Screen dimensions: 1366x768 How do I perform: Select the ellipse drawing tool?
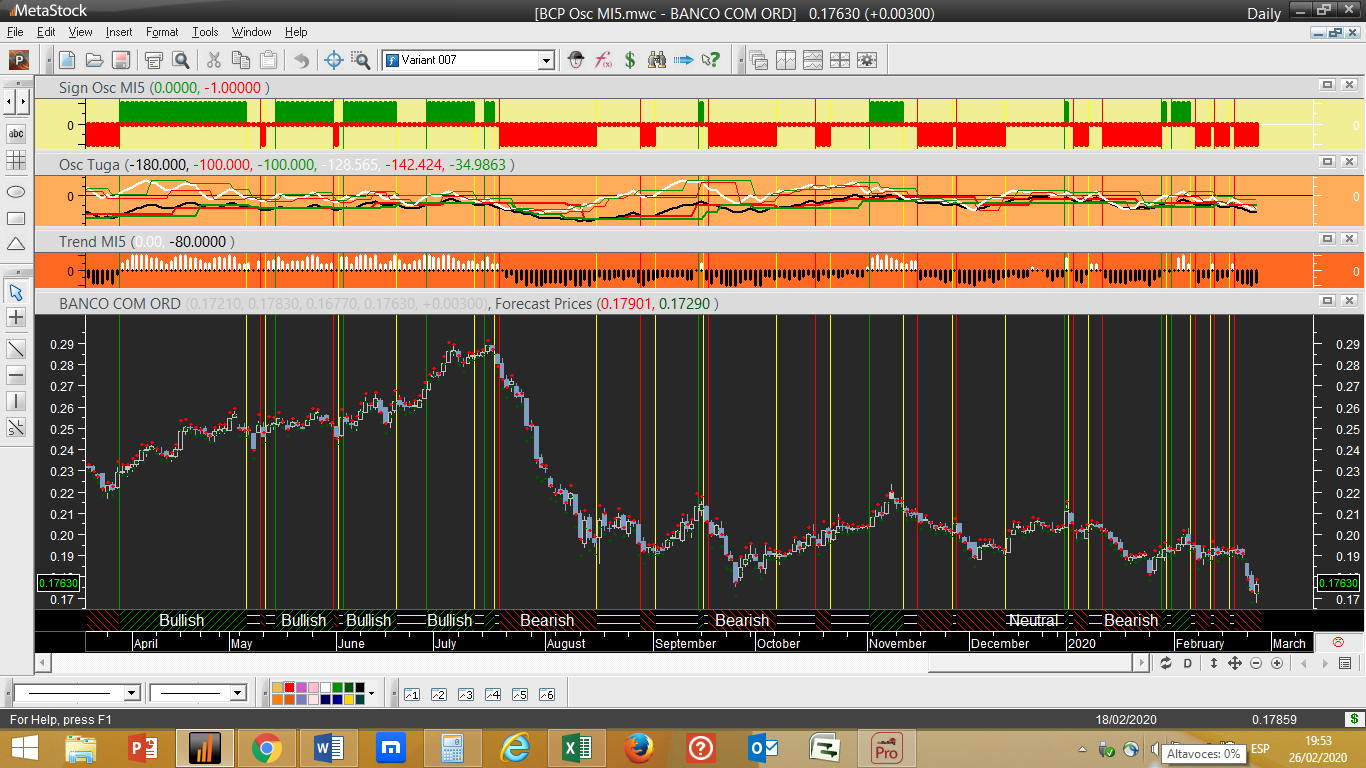pos(16,191)
